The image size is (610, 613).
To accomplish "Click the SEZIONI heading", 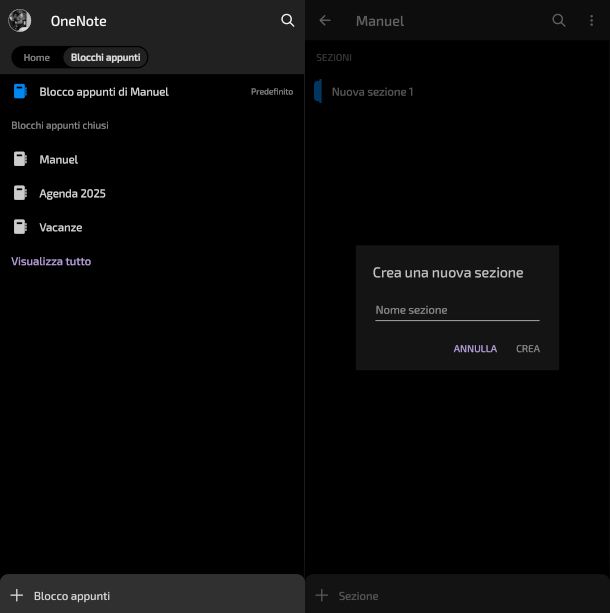I will click(334, 58).
